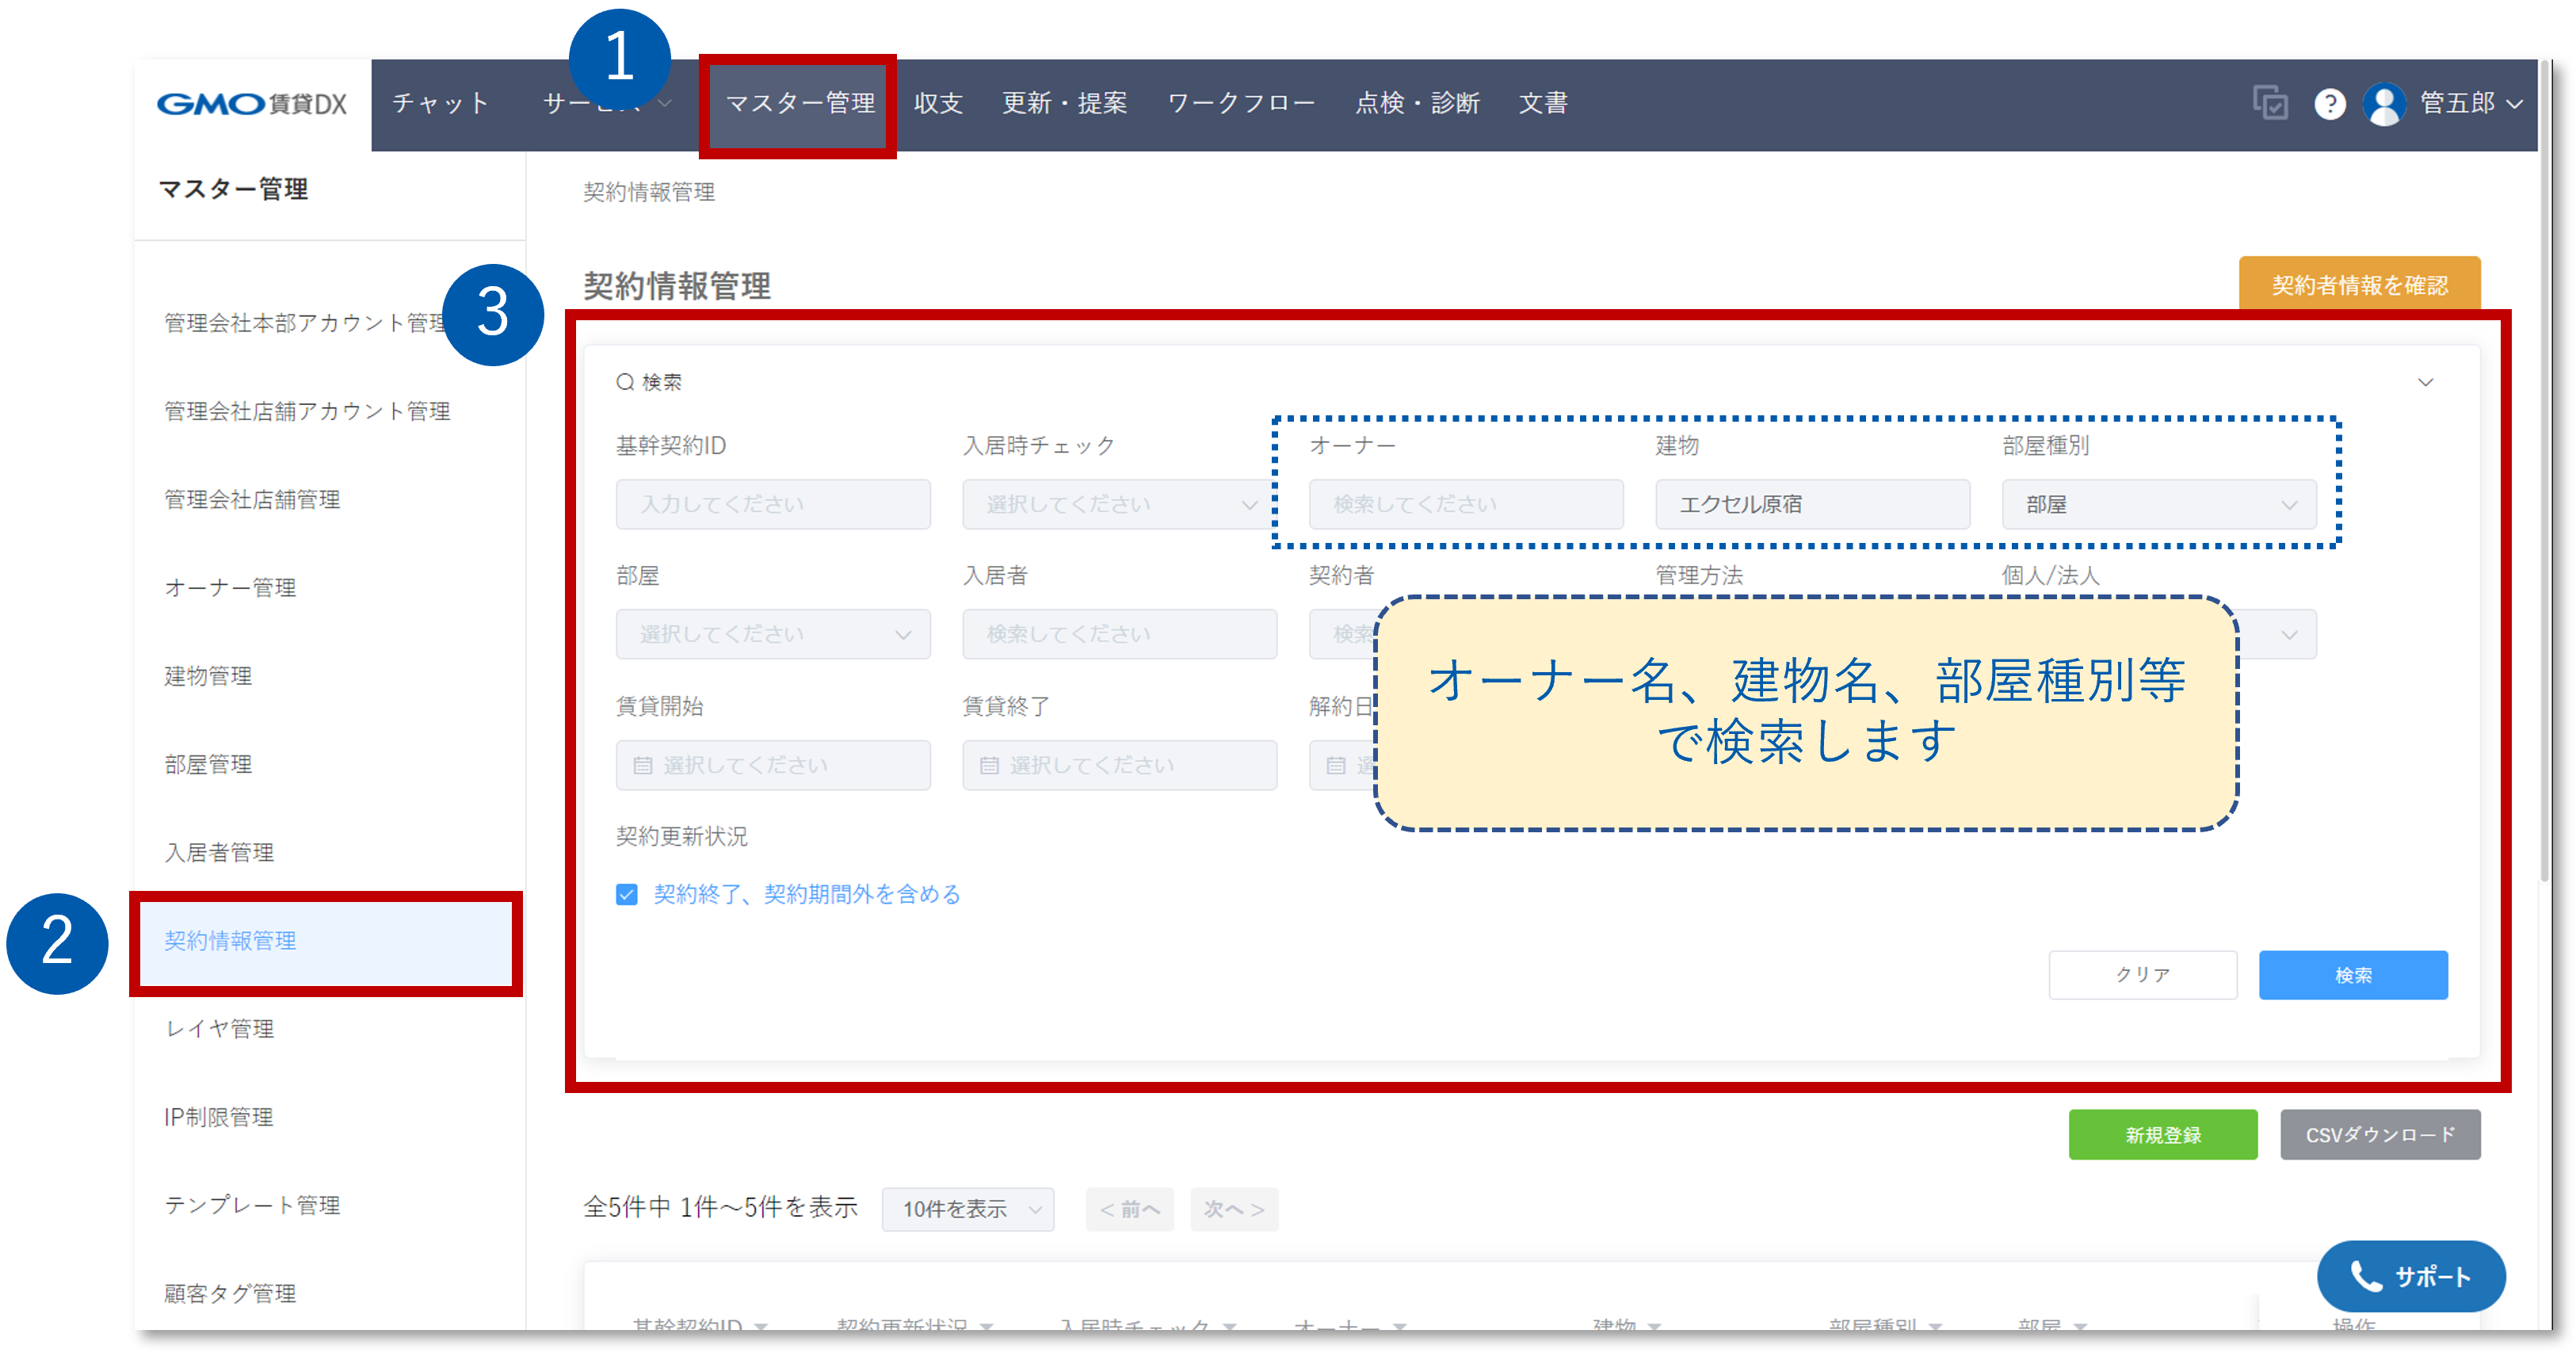Click the phone icon on the サポート button

pyautogui.click(x=2365, y=1276)
